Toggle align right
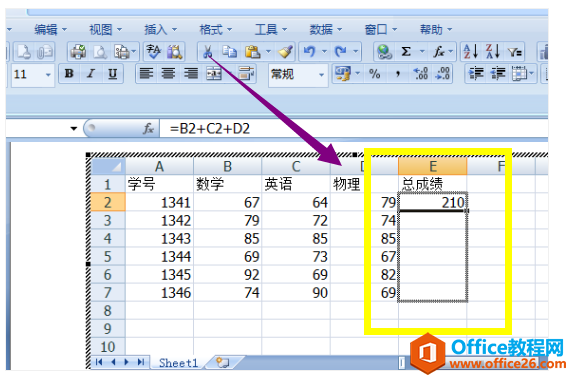 click(190, 74)
